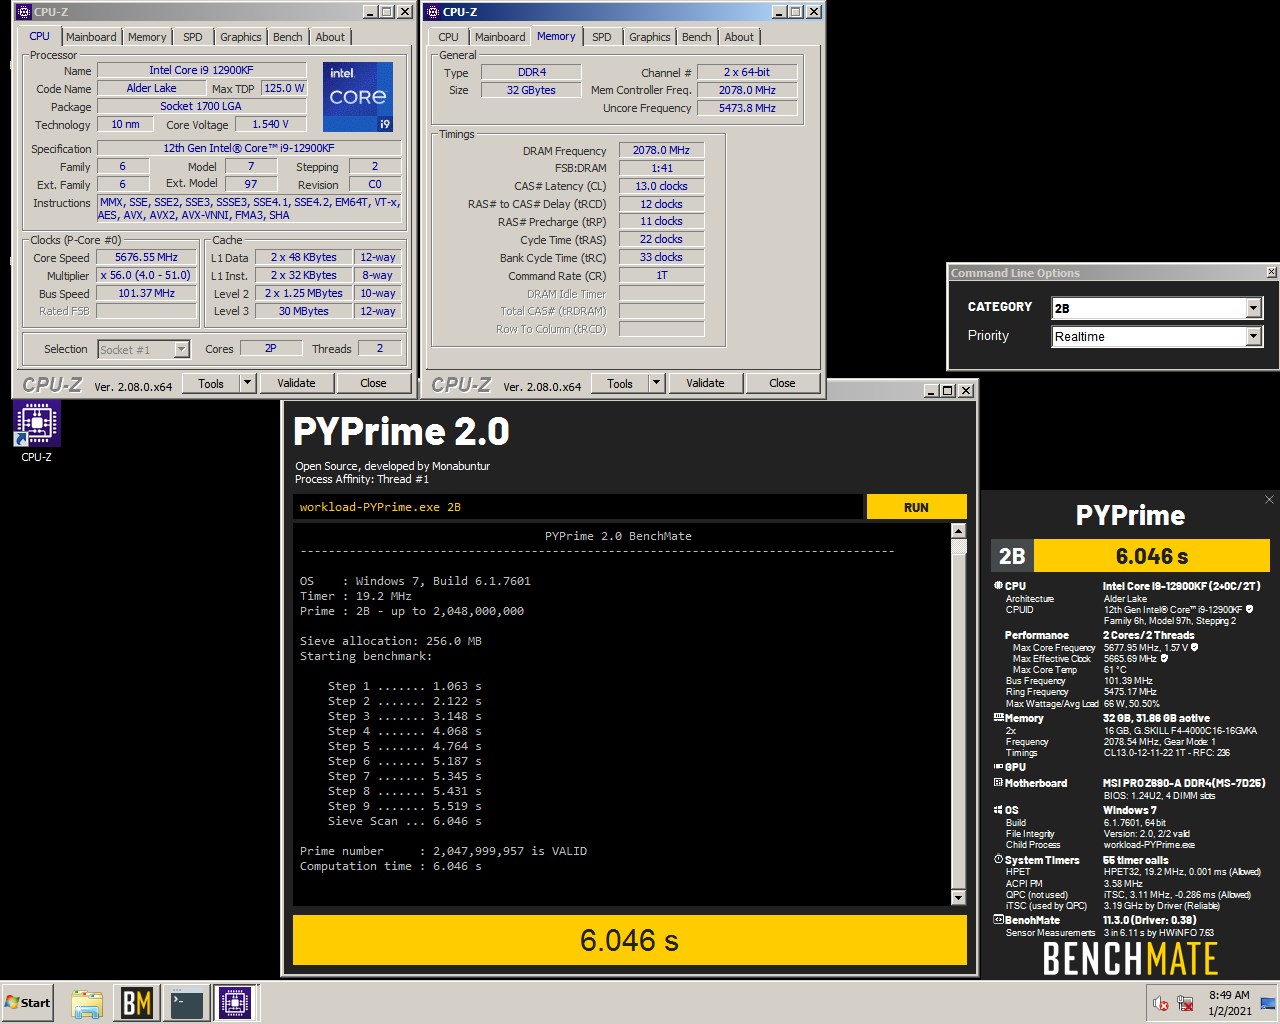Open the Priority dropdown set to Realtime

(1157, 337)
